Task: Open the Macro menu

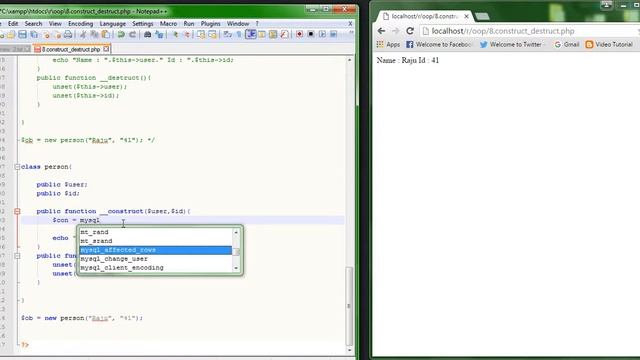Action: pos(168,24)
